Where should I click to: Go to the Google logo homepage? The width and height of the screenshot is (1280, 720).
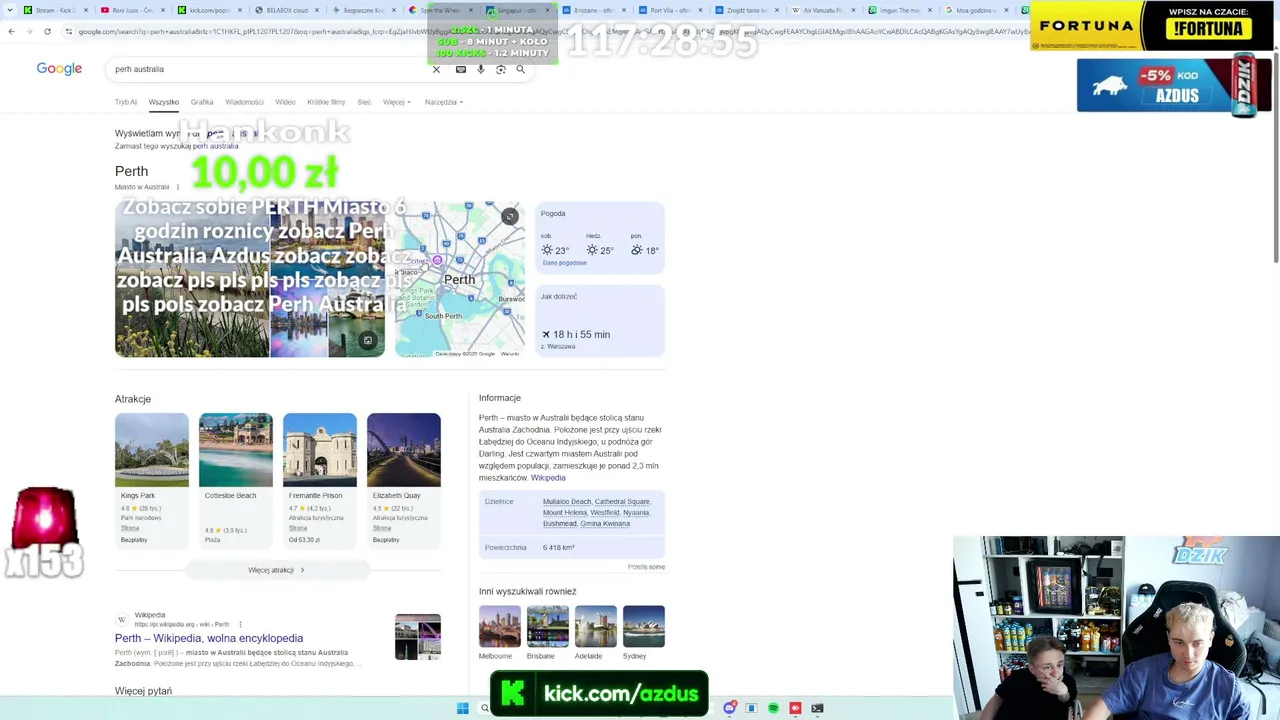tap(59, 69)
